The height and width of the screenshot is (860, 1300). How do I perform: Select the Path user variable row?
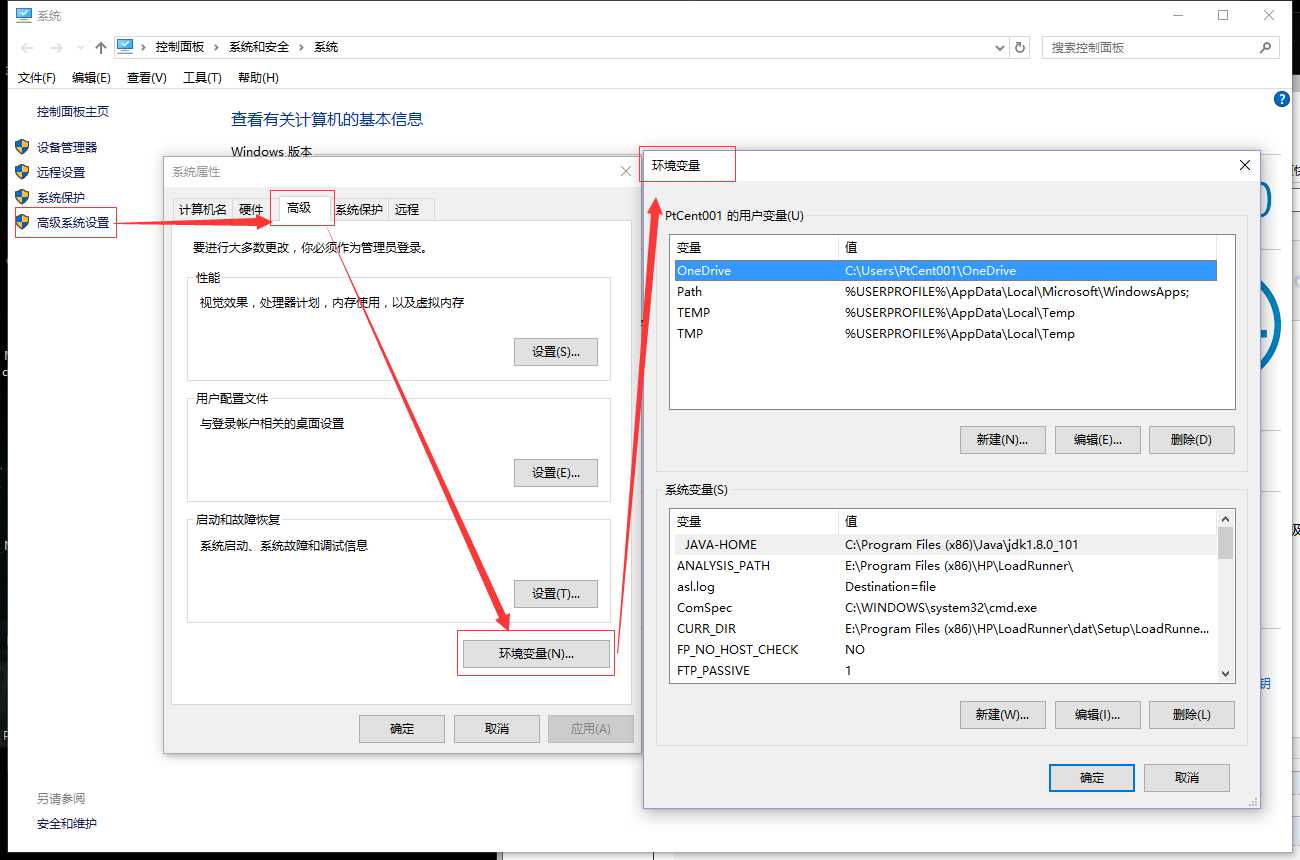click(x=945, y=292)
